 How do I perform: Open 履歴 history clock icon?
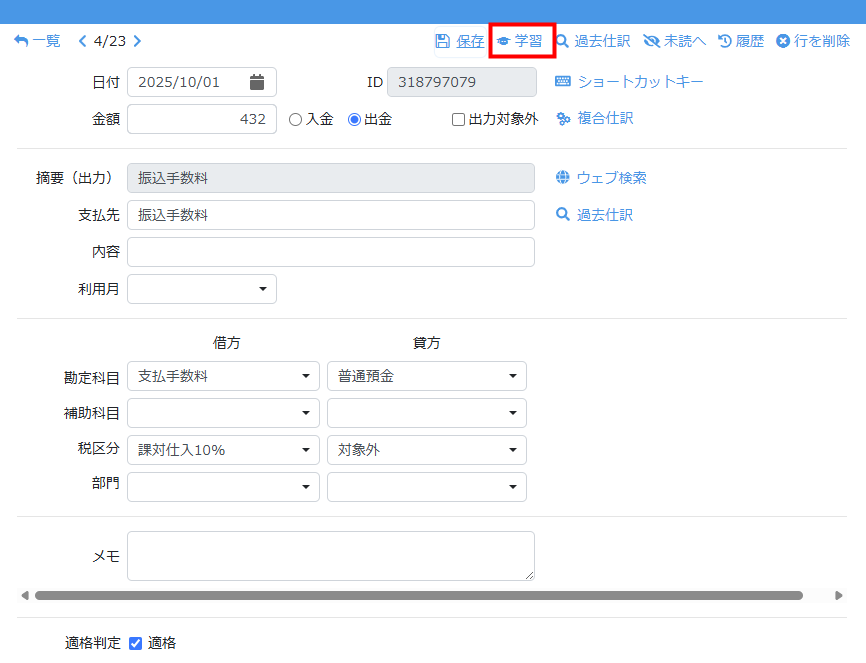[725, 41]
